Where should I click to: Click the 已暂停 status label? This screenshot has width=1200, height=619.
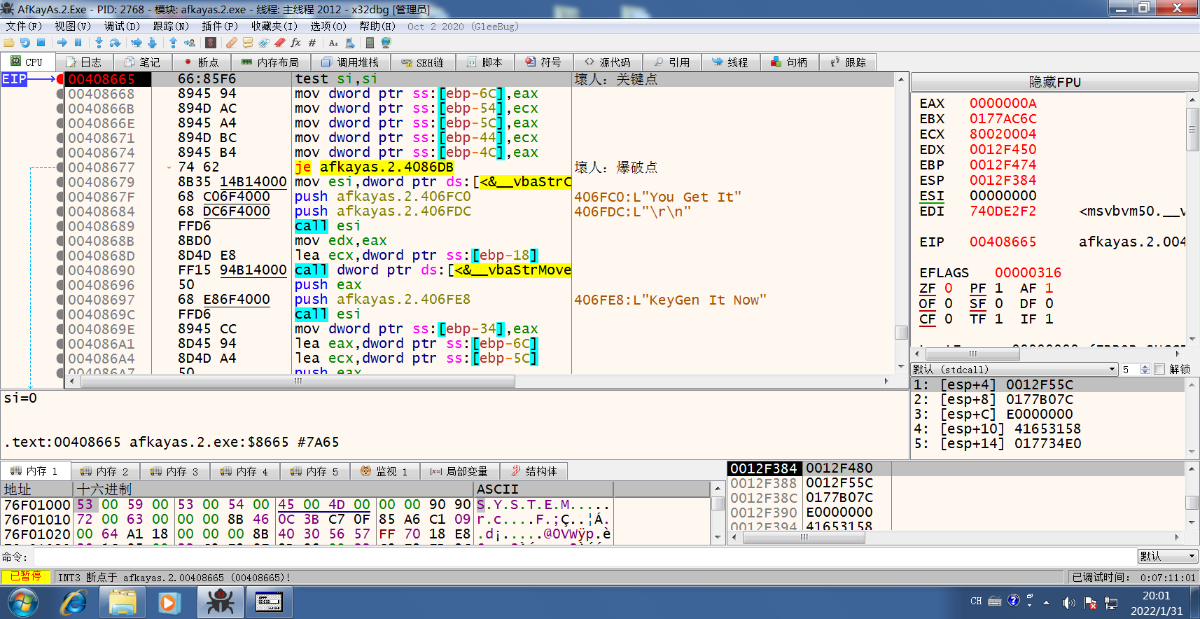click(x=24, y=577)
